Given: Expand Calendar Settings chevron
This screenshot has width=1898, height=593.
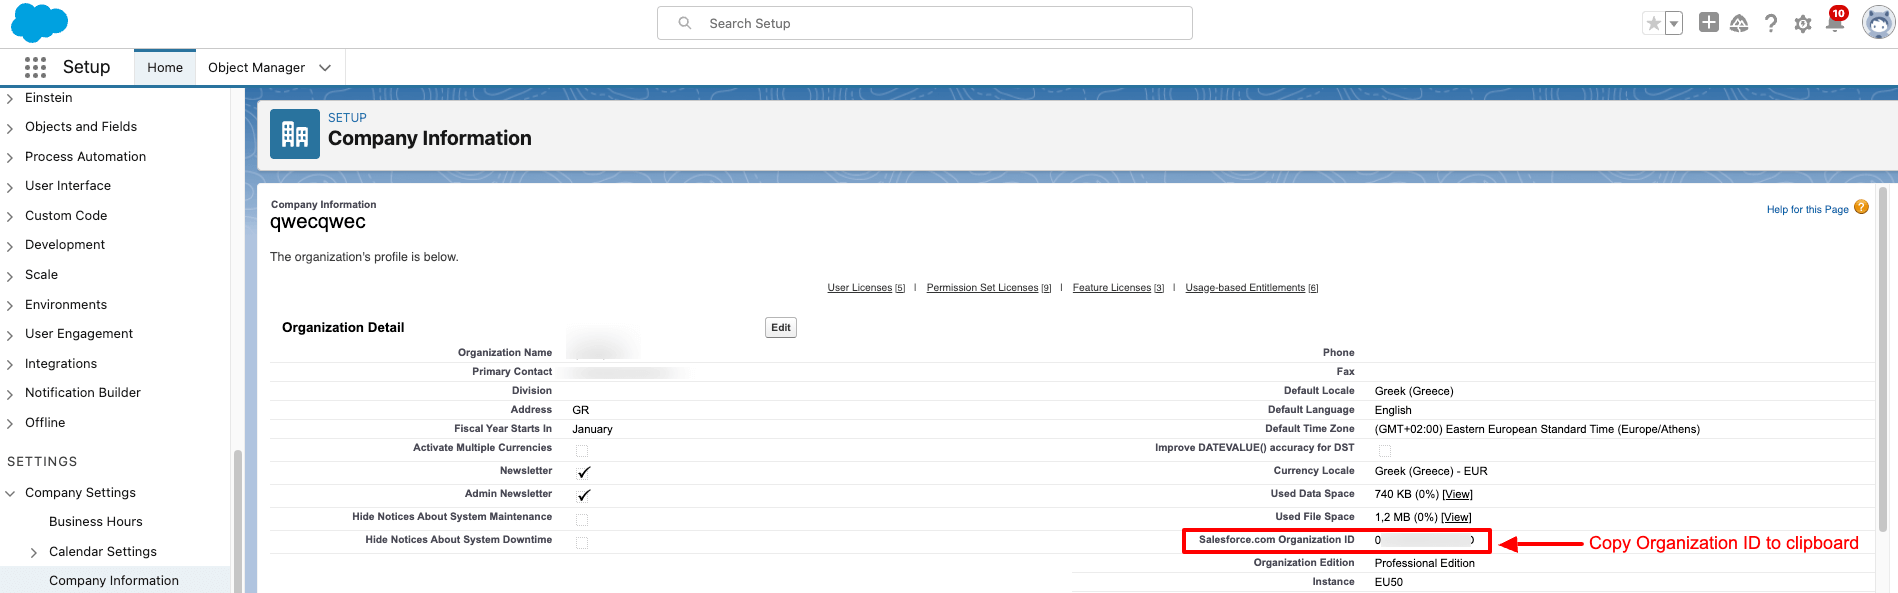Looking at the screenshot, I should tap(34, 552).
